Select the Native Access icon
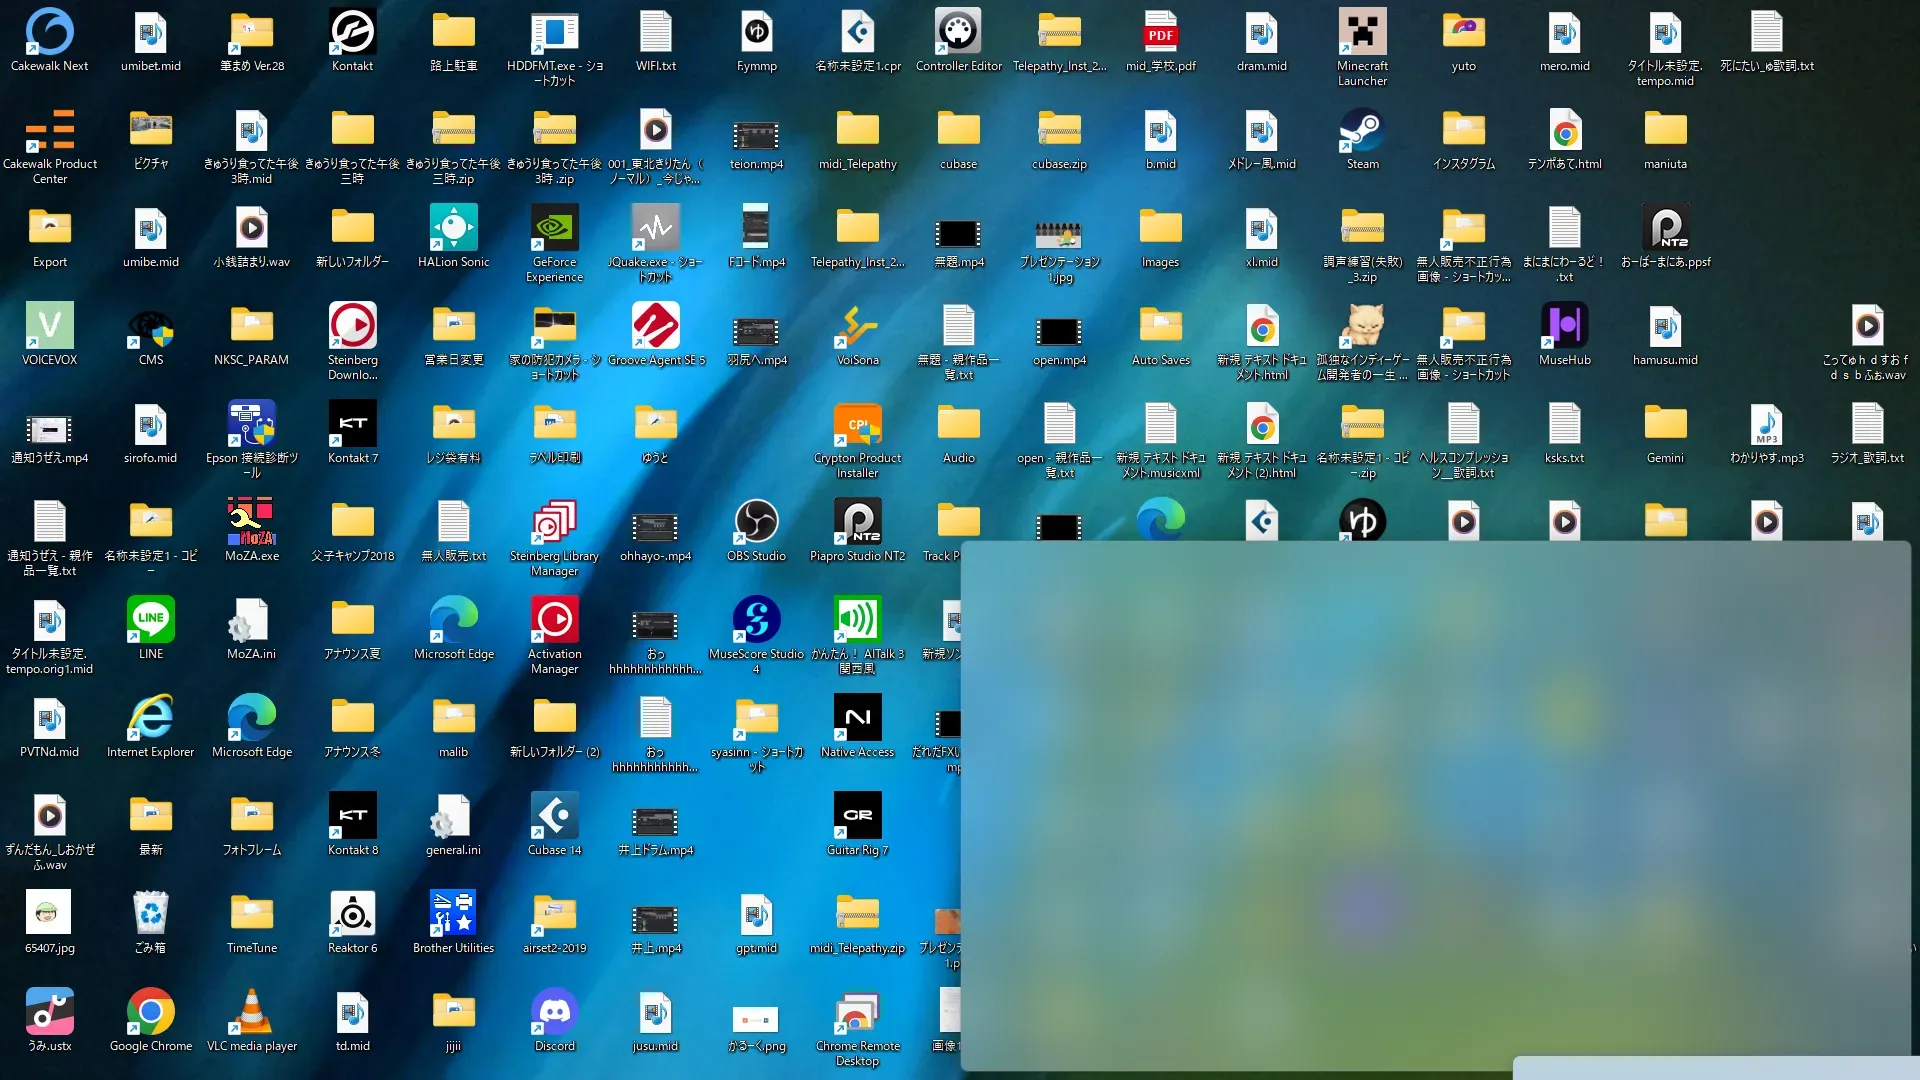This screenshot has width=1920, height=1080. (x=857, y=719)
